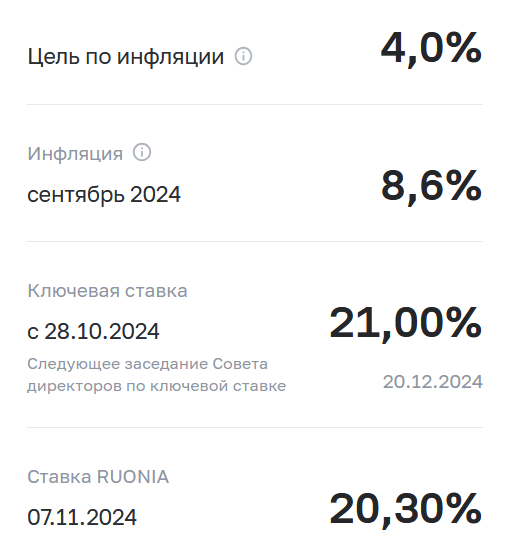This screenshot has width=507, height=548.
Task: Click the 20,30% RUONIA rate value
Action: [406, 510]
